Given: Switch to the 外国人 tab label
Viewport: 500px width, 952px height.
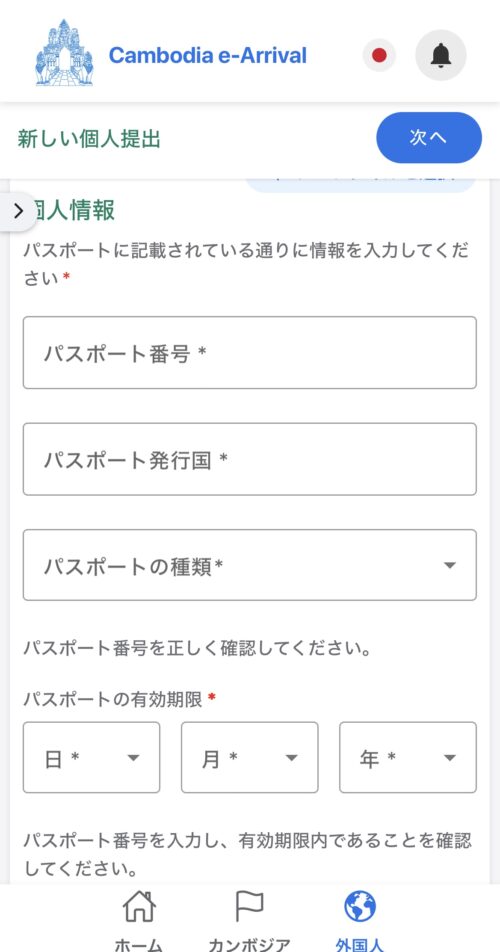Looking at the screenshot, I should tap(360, 944).
